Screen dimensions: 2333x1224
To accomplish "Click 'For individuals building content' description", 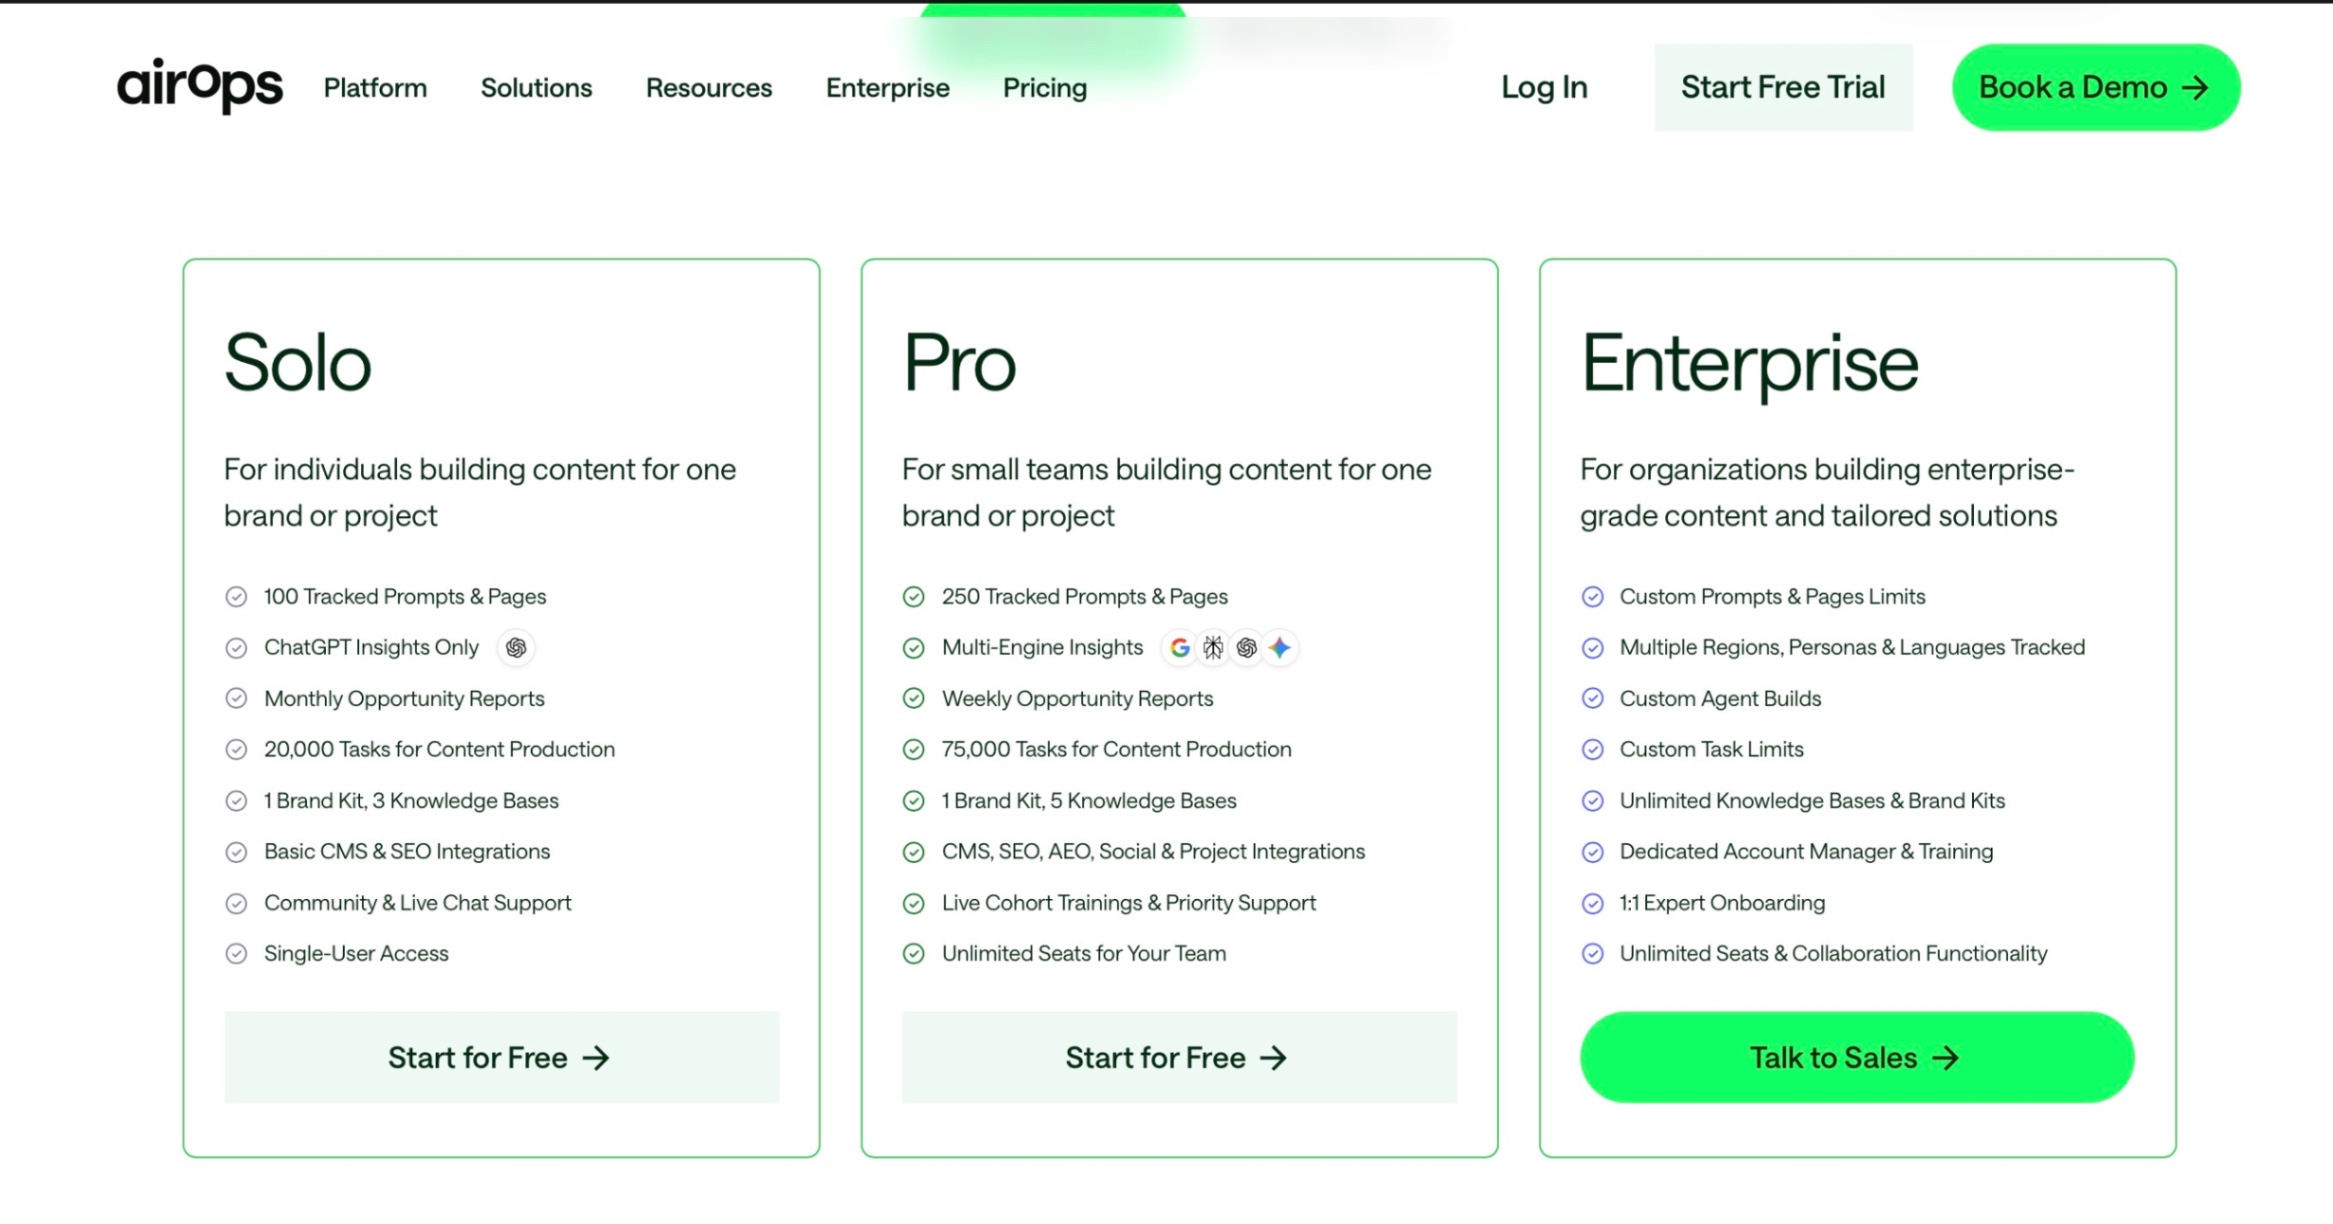I will (x=480, y=492).
